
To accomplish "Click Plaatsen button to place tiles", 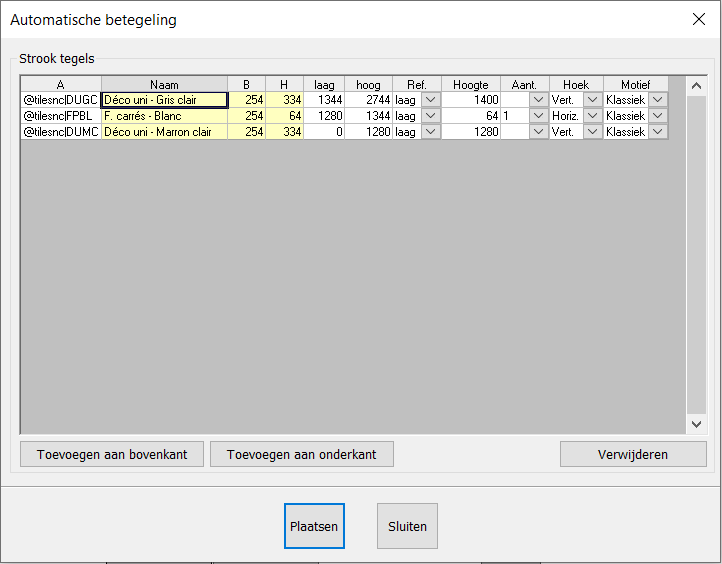I will (314, 526).
